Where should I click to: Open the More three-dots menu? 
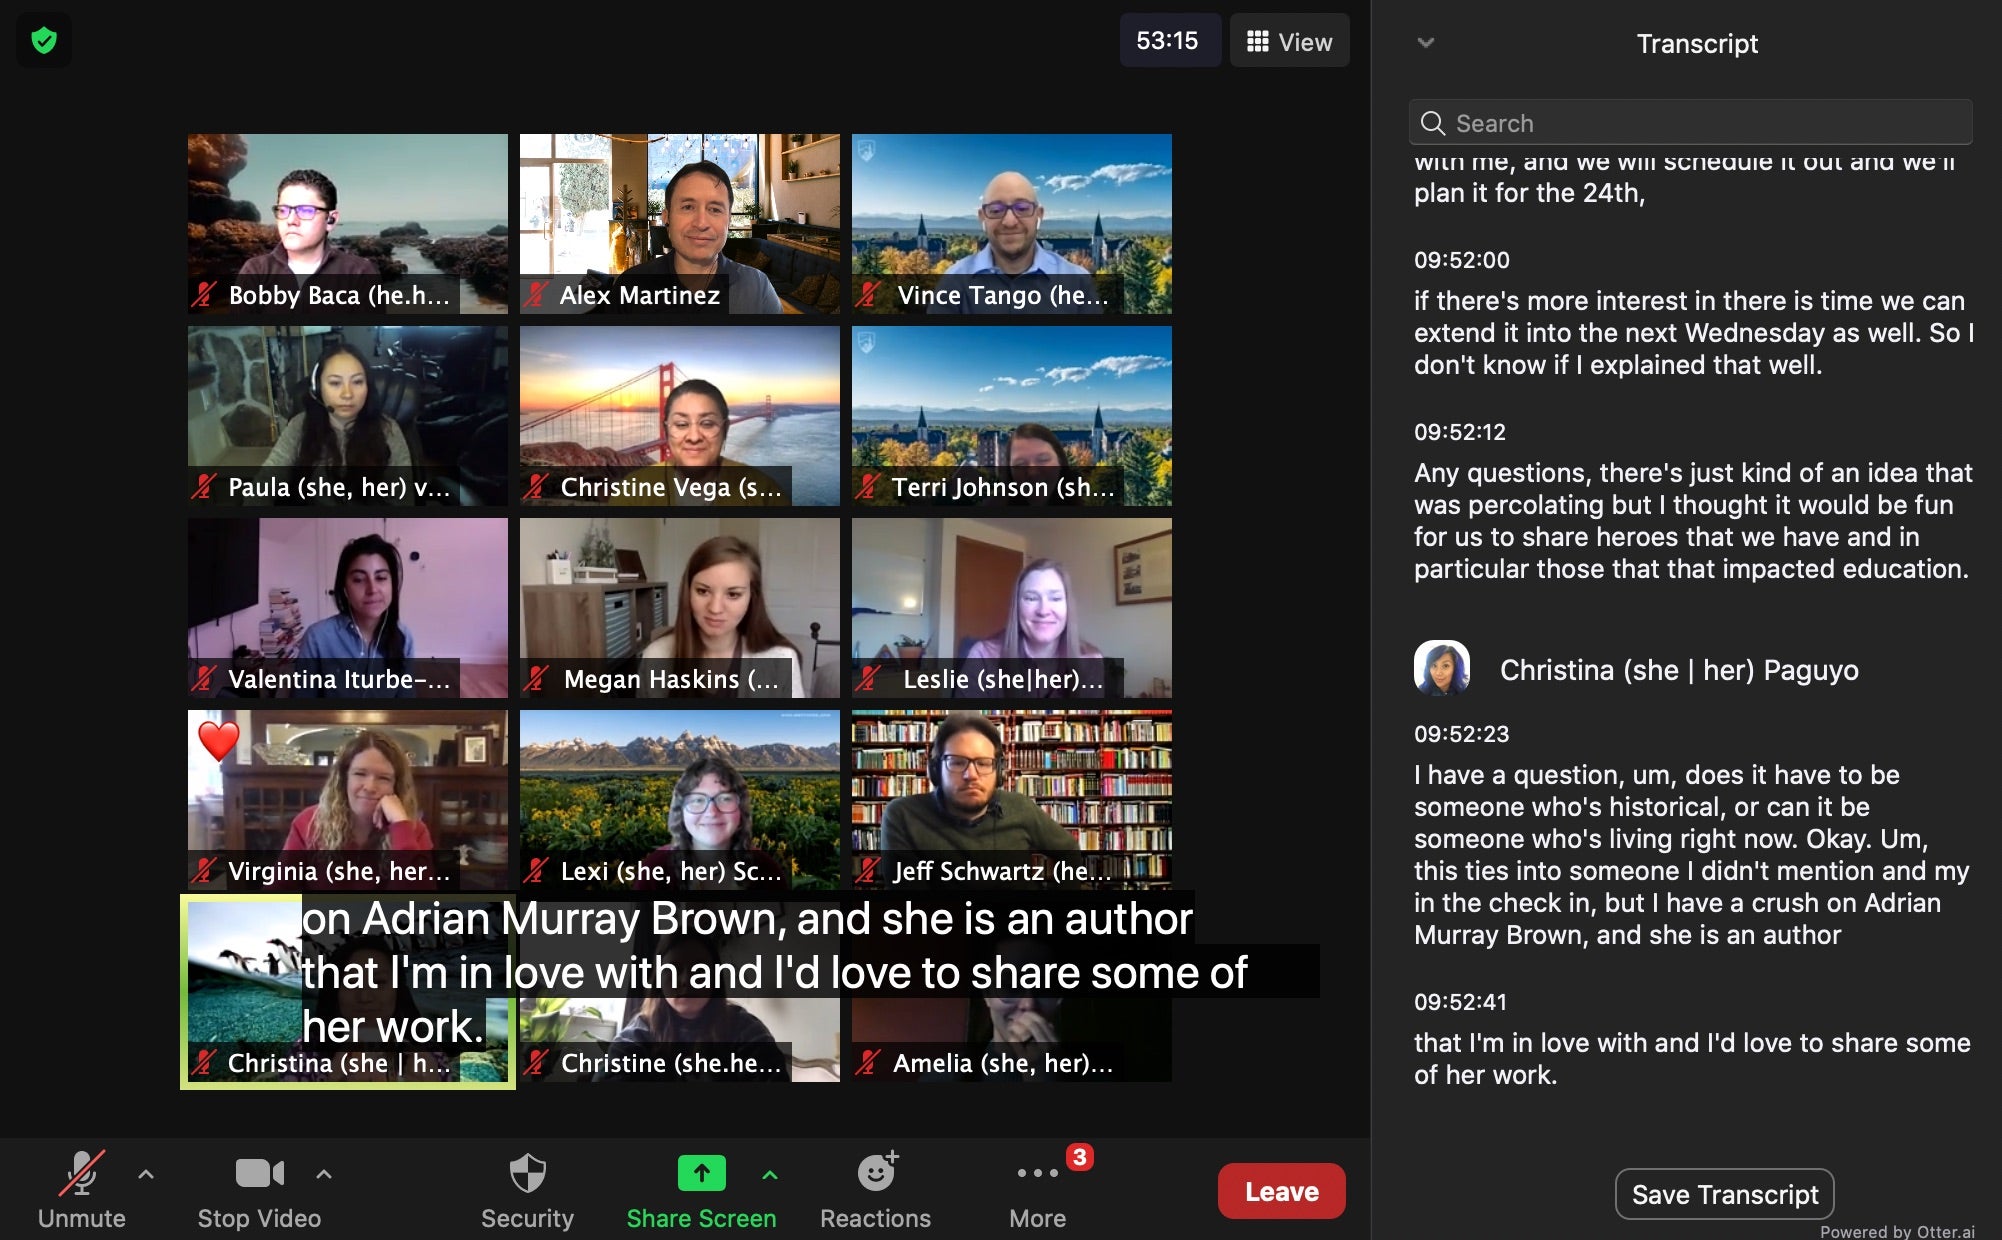click(1037, 1173)
